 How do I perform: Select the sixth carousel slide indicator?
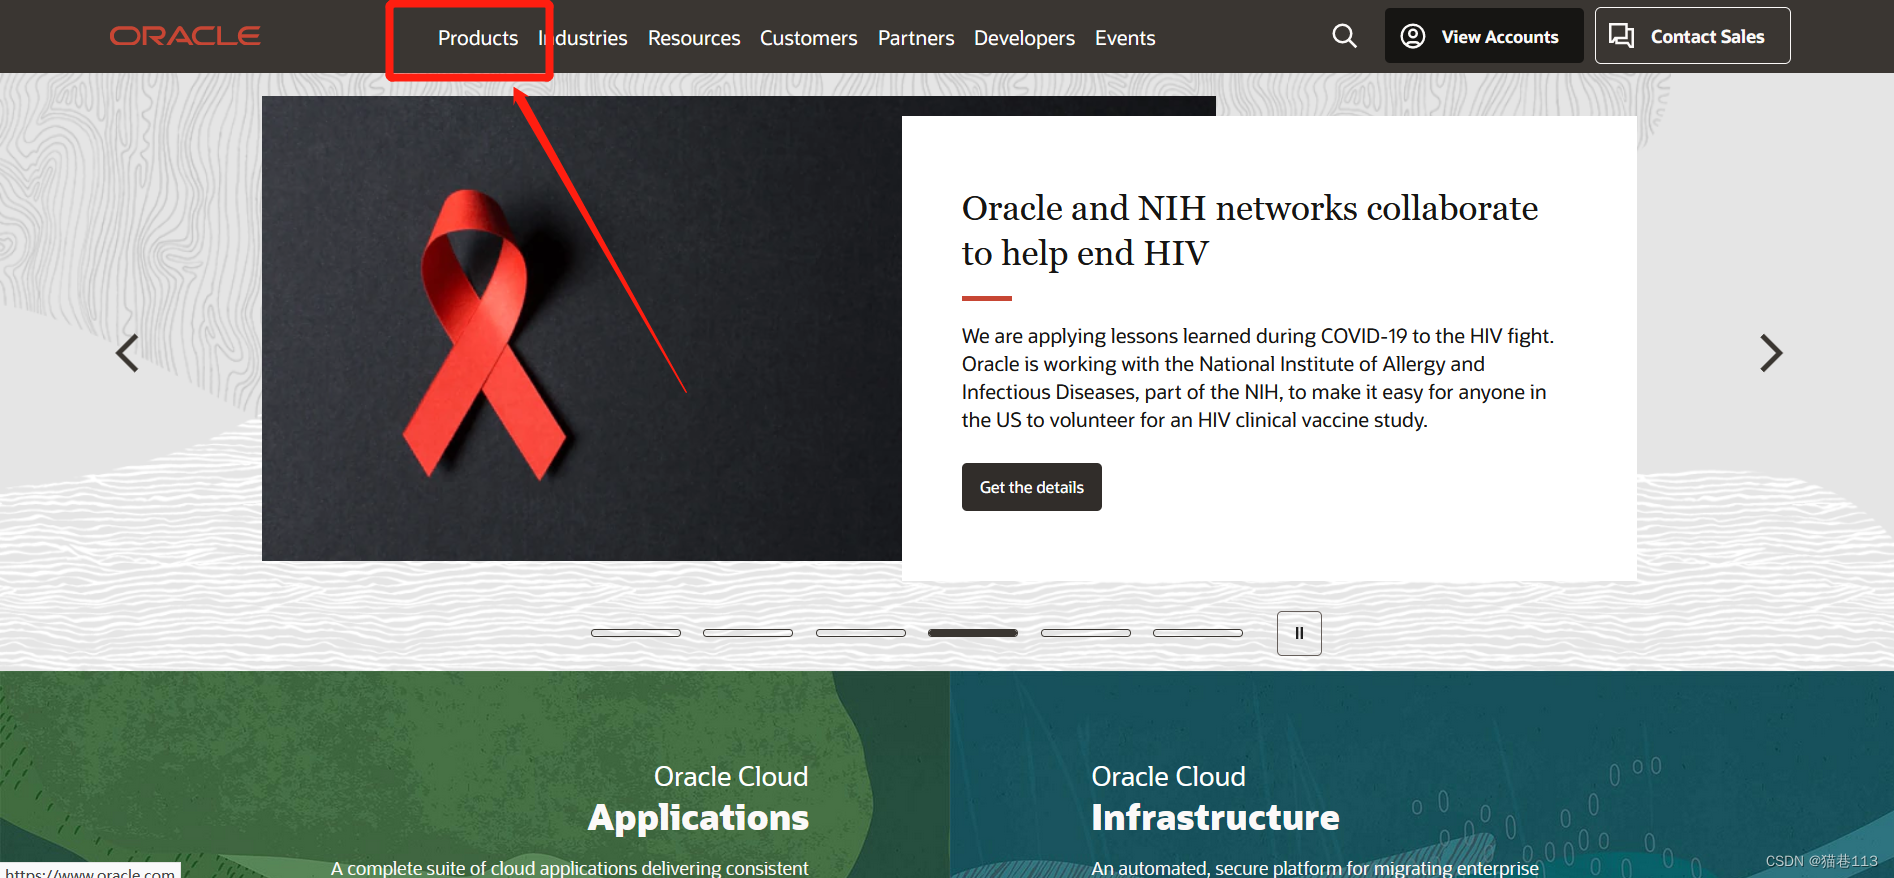[1198, 633]
